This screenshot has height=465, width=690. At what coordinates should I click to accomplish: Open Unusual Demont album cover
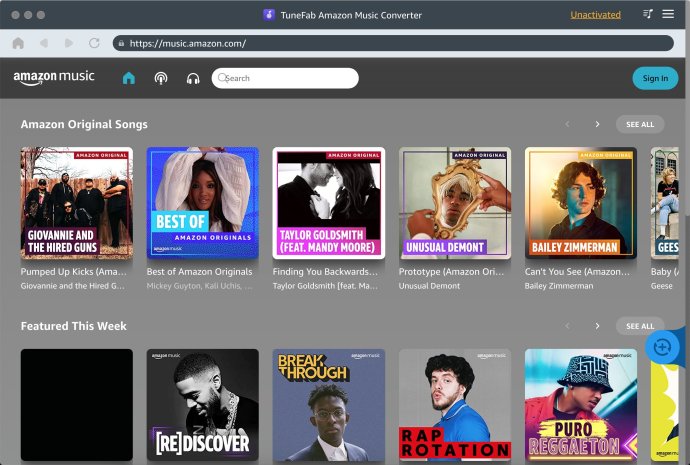(455, 203)
